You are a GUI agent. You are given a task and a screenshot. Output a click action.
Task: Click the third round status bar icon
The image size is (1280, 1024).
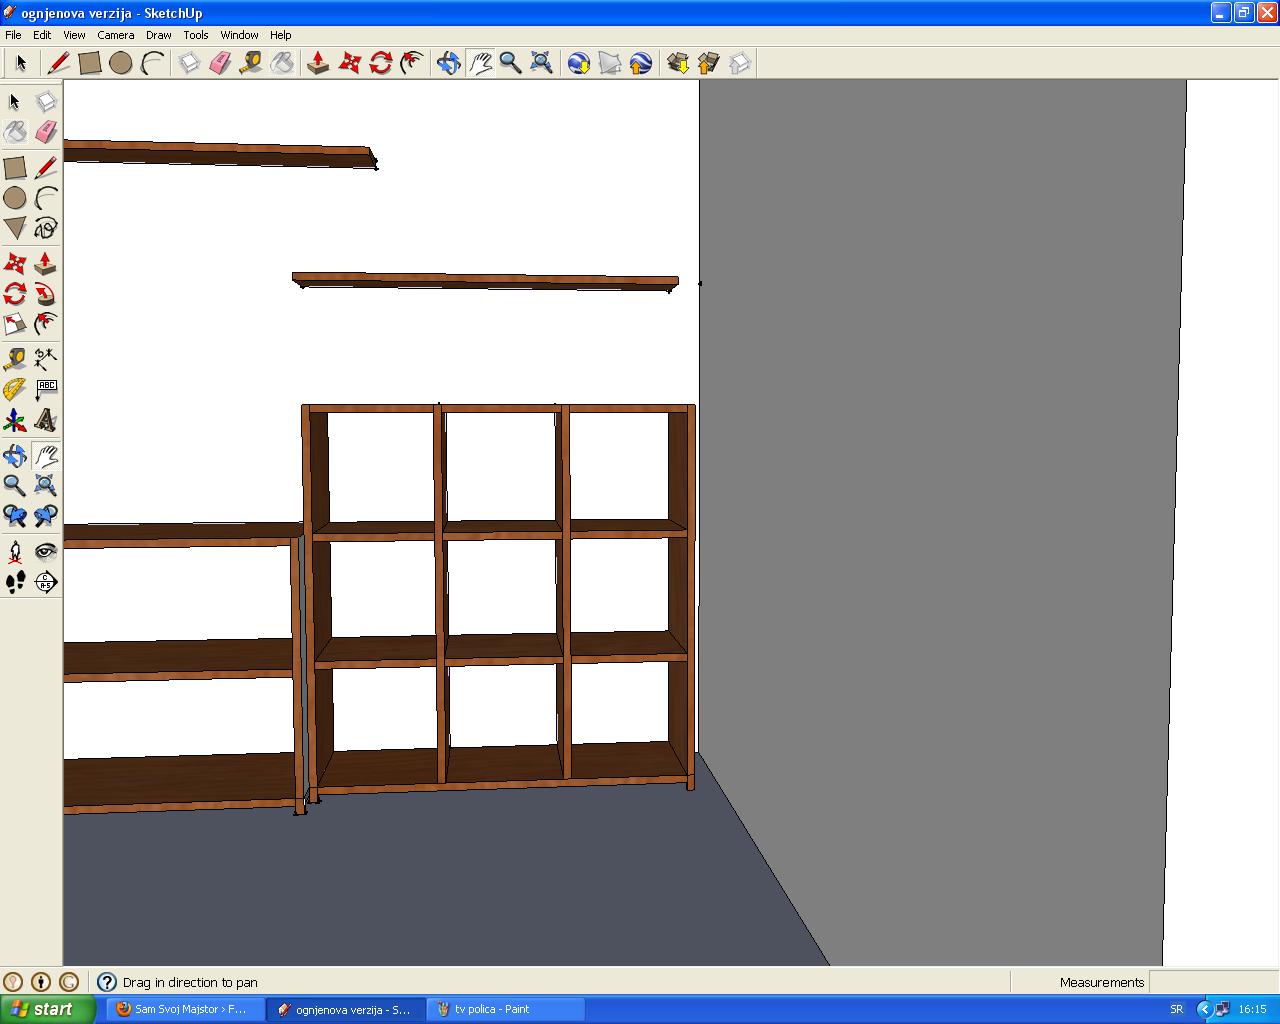click(x=69, y=982)
